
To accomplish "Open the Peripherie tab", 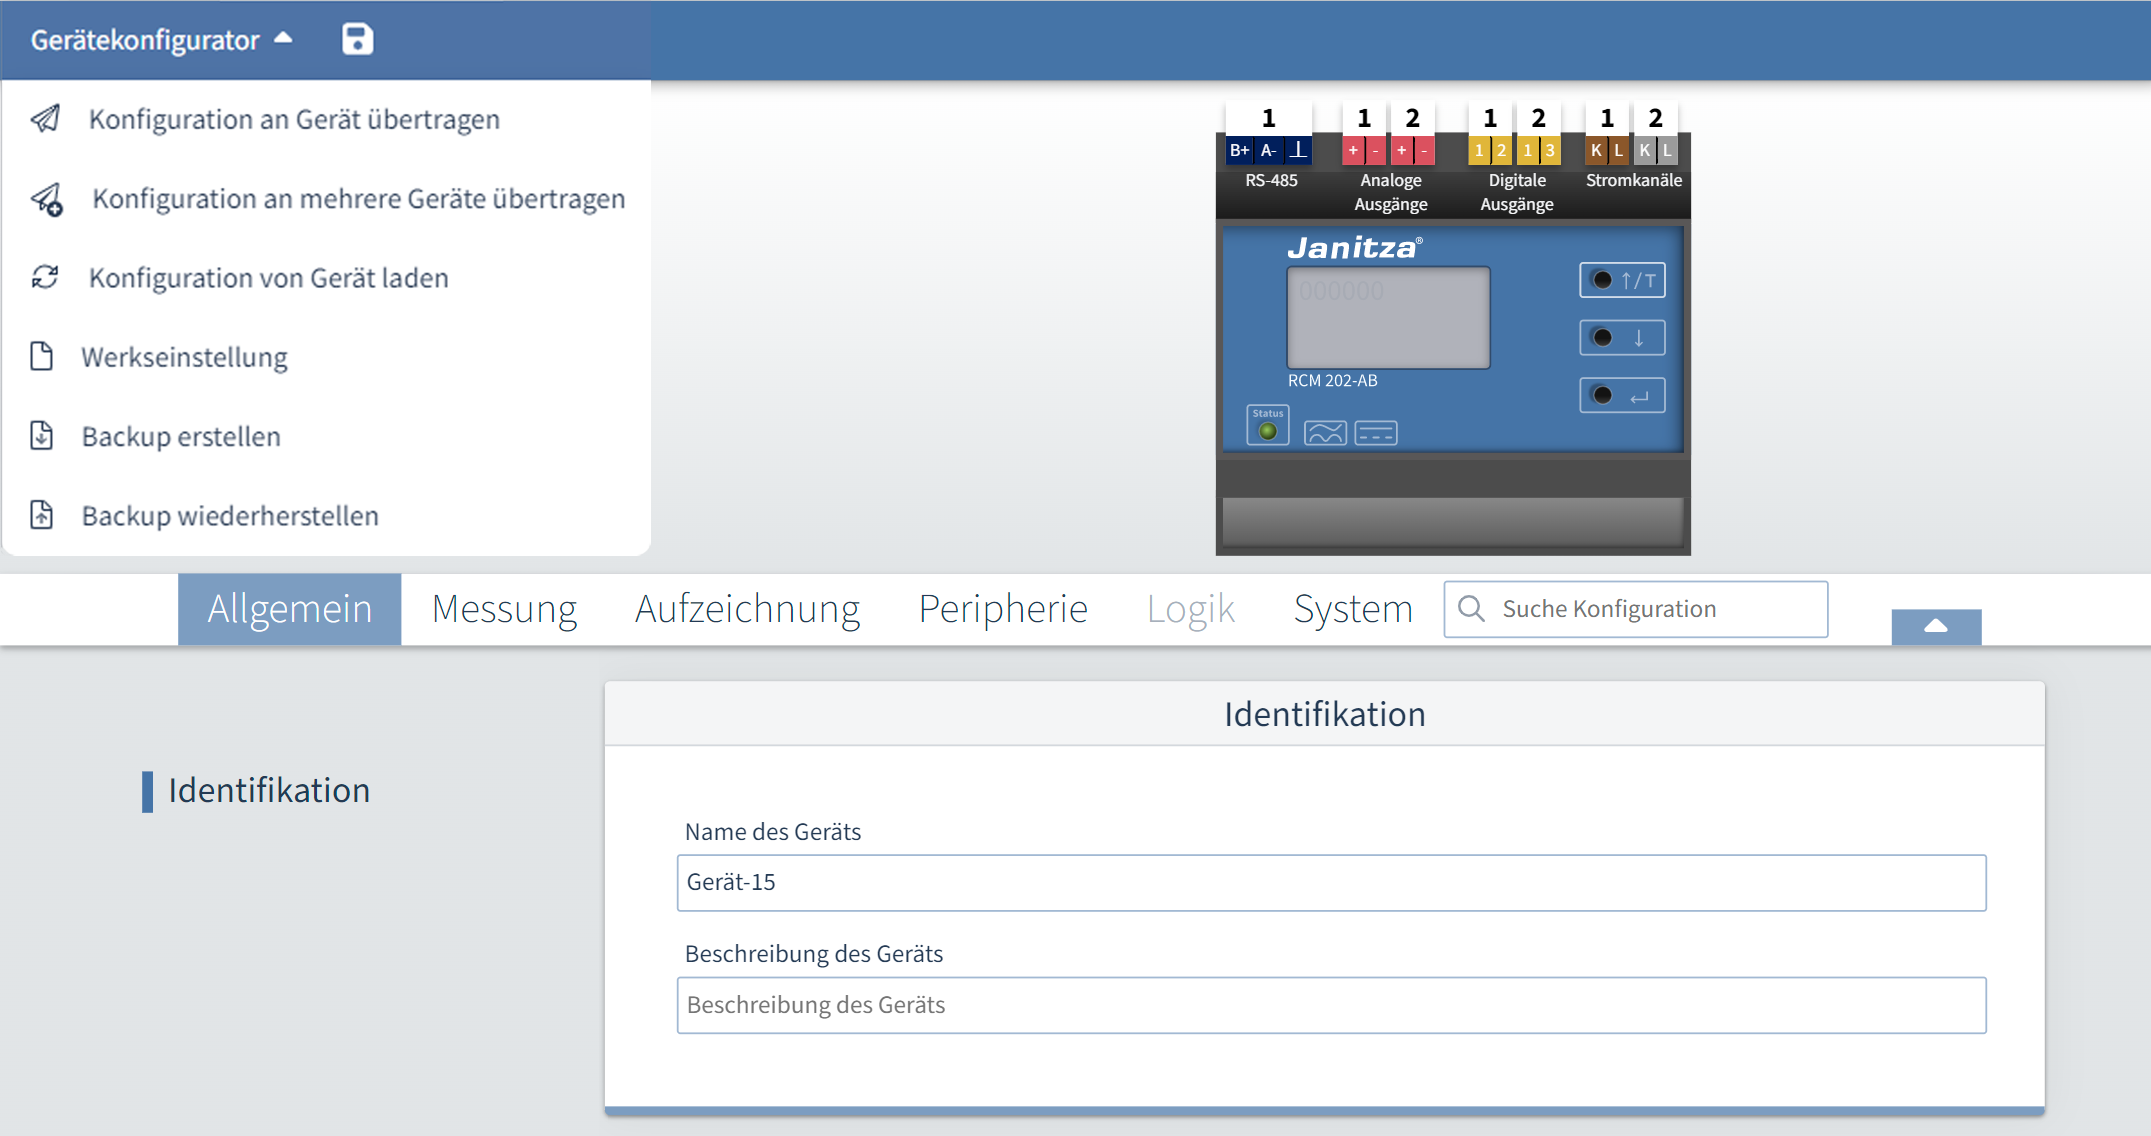I will 1002,608.
